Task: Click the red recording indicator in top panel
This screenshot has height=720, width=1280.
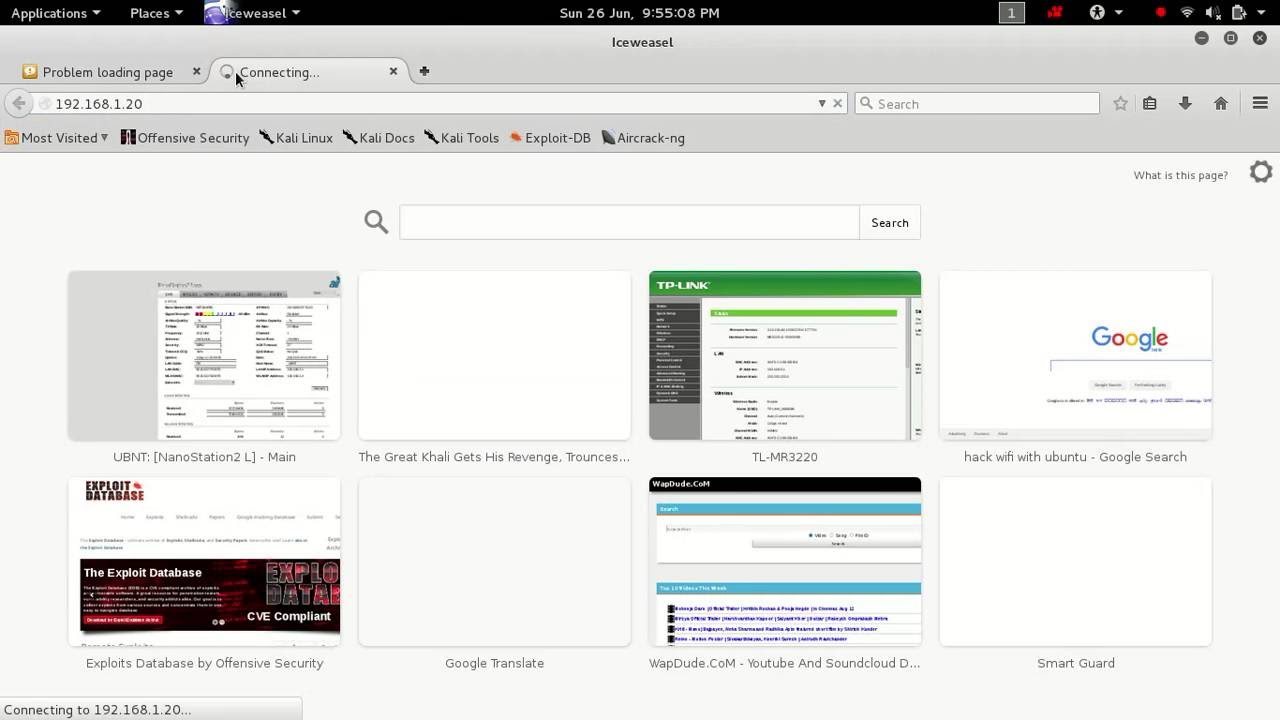Action: tap(1160, 13)
